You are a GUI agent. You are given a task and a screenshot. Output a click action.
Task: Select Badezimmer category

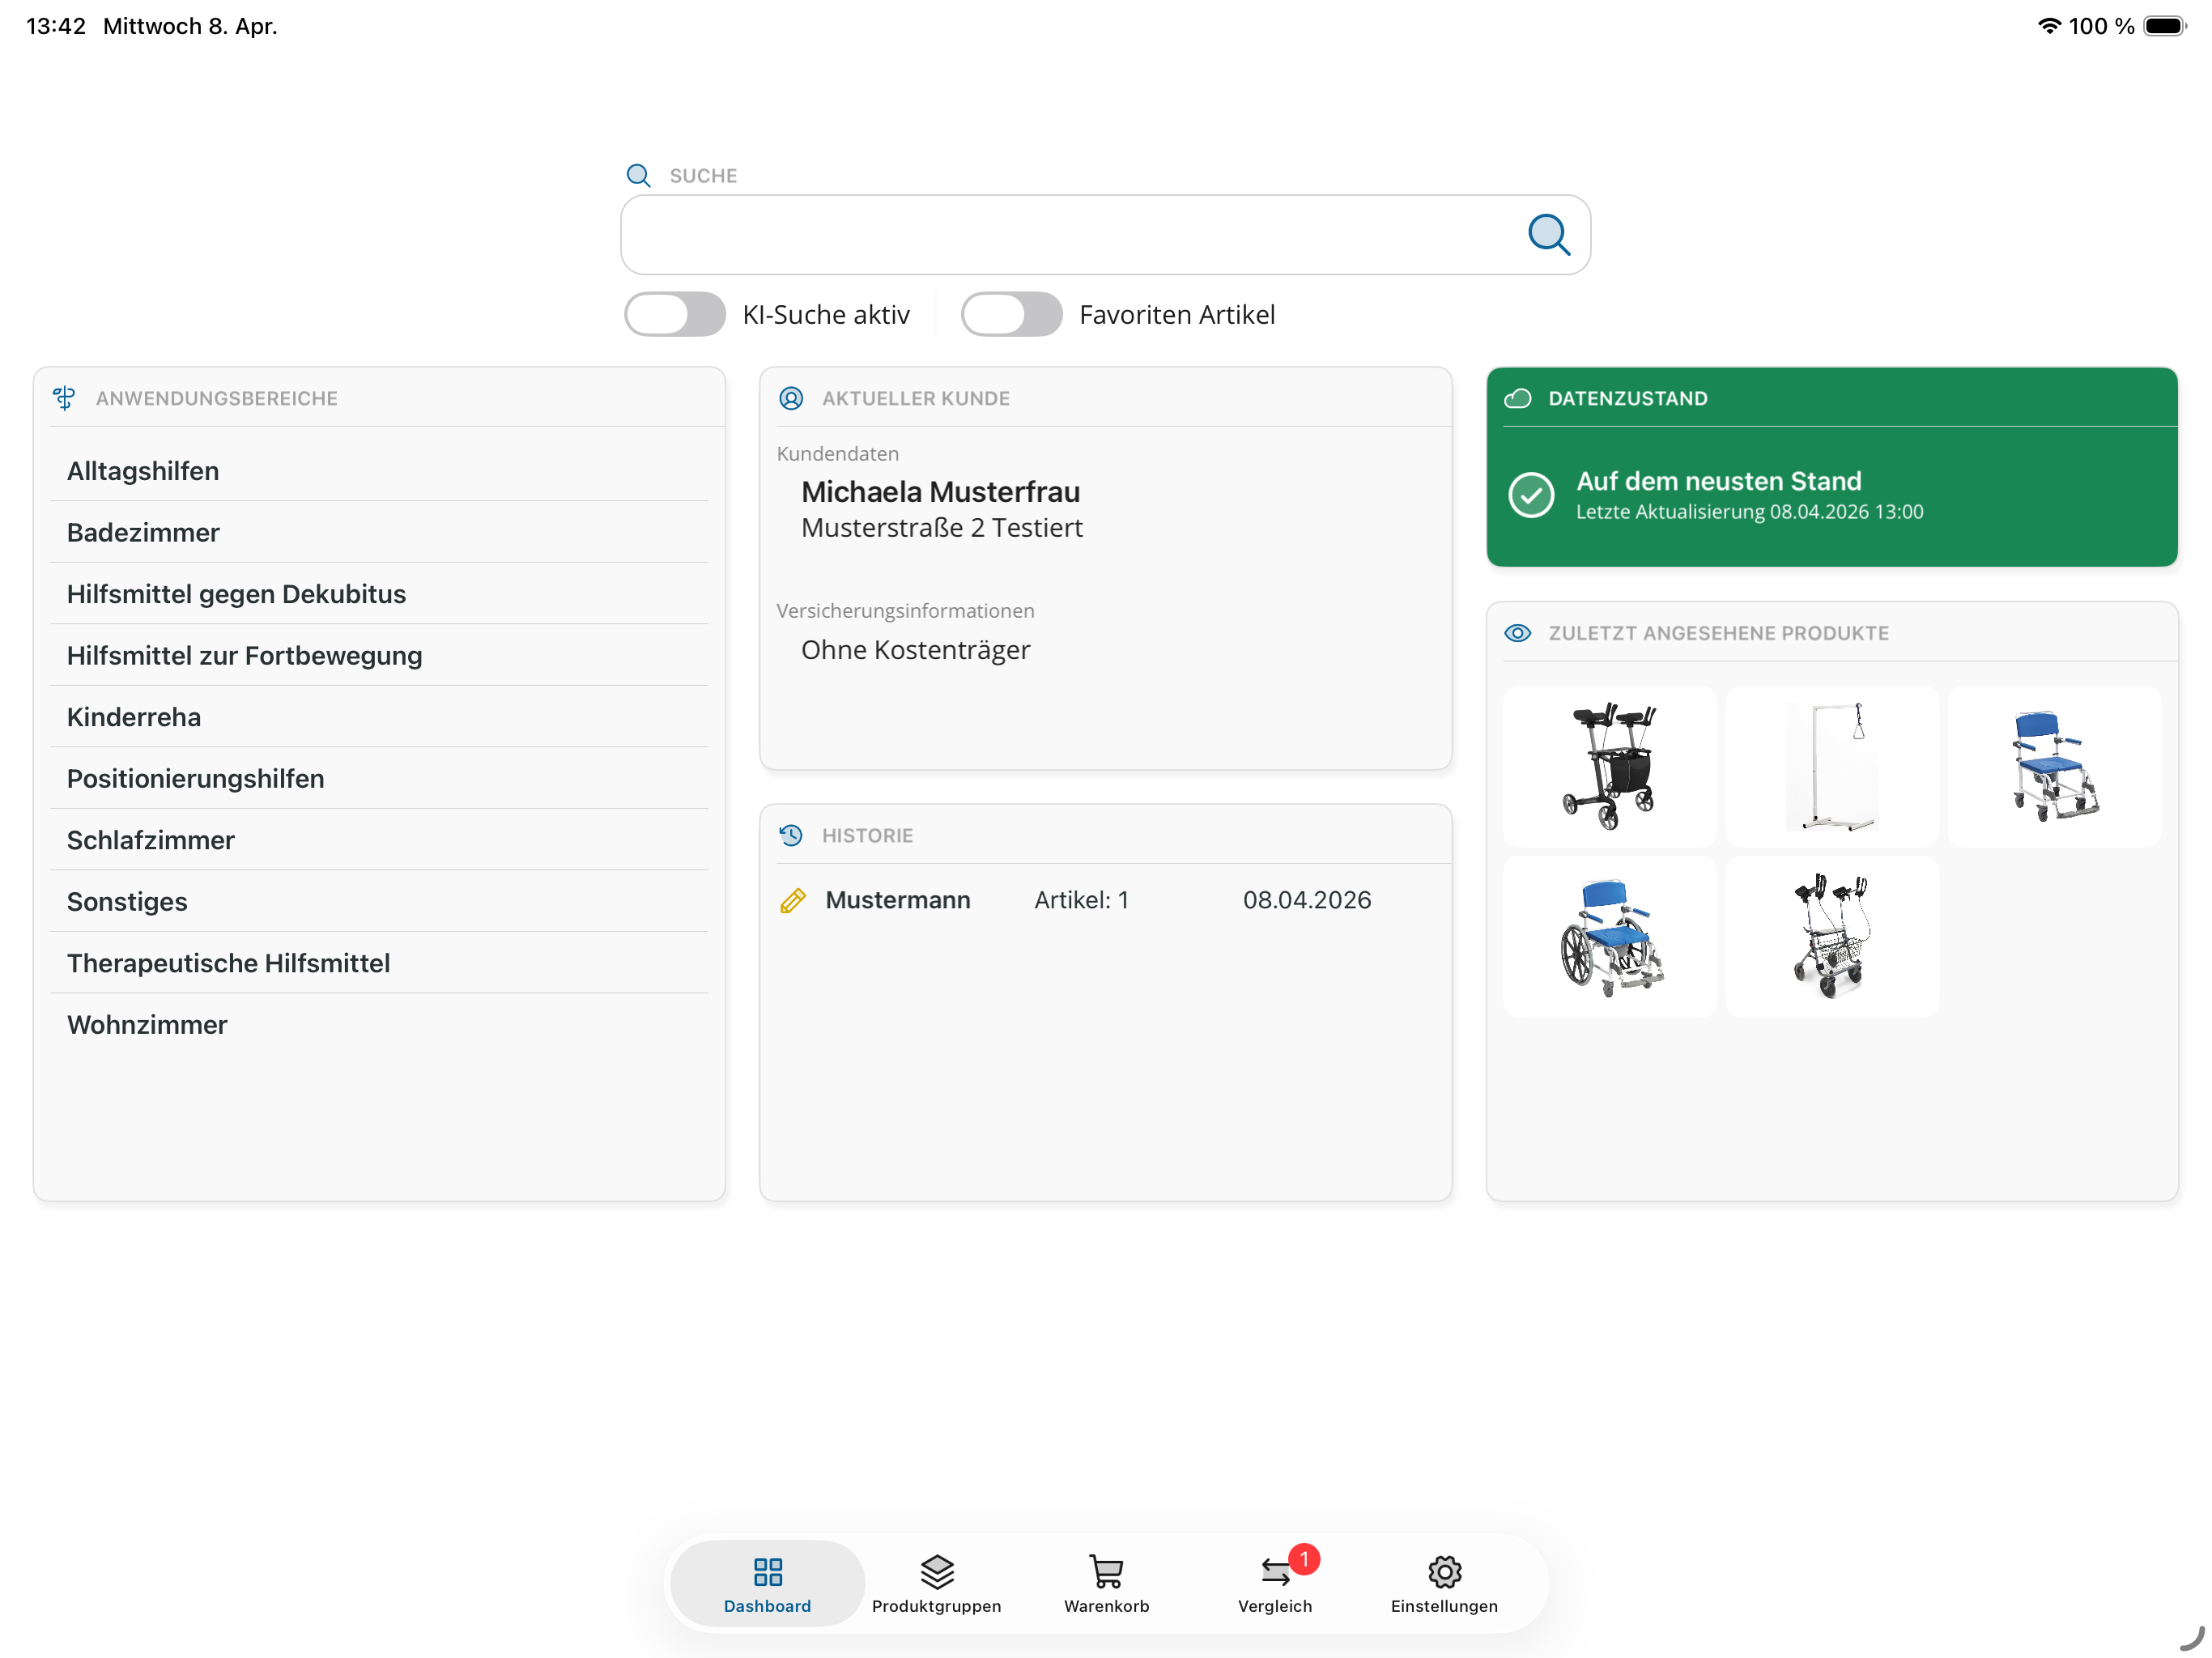coord(379,533)
